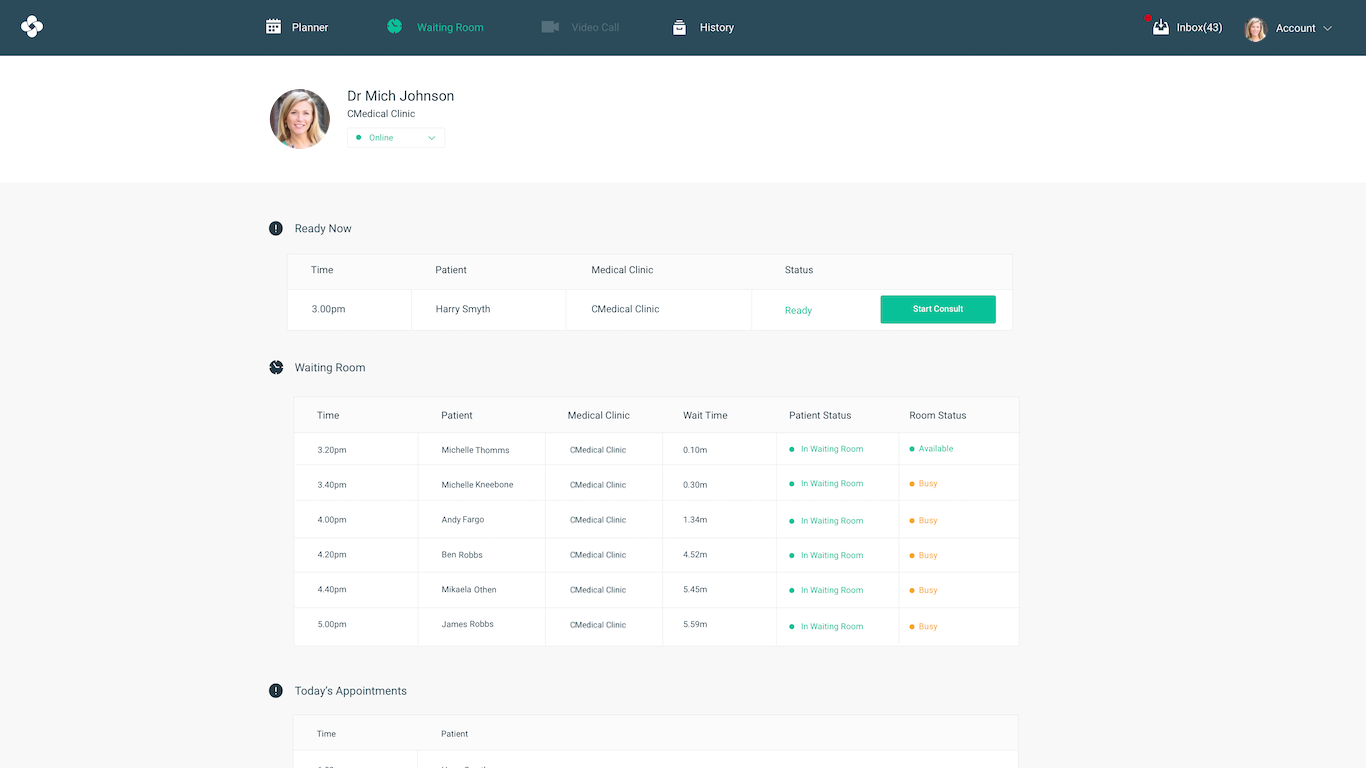Click the account avatar in header

[x=1255, y=28]
